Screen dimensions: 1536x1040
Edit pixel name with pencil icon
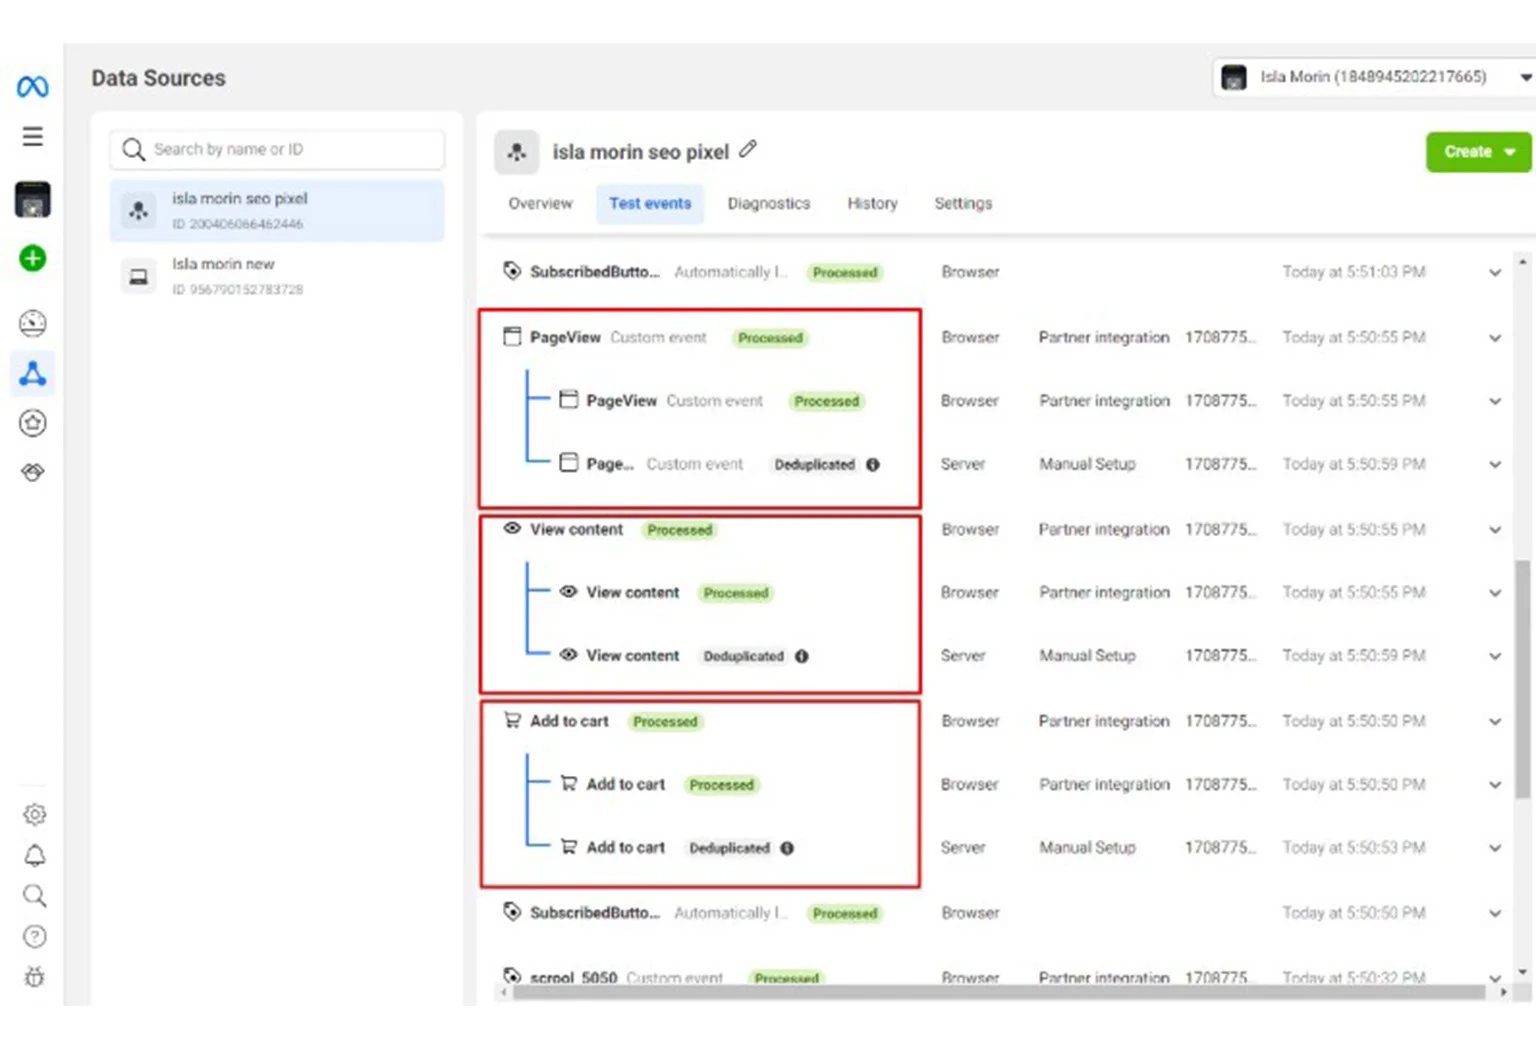(748, 150)
